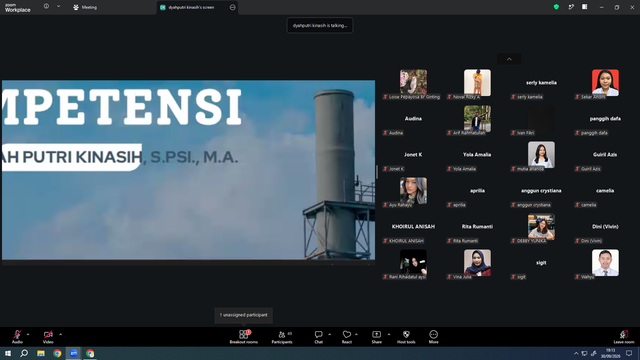The image size is (640, 360).
Task: Open Host tools shield menu
Action: coord(406,337)
